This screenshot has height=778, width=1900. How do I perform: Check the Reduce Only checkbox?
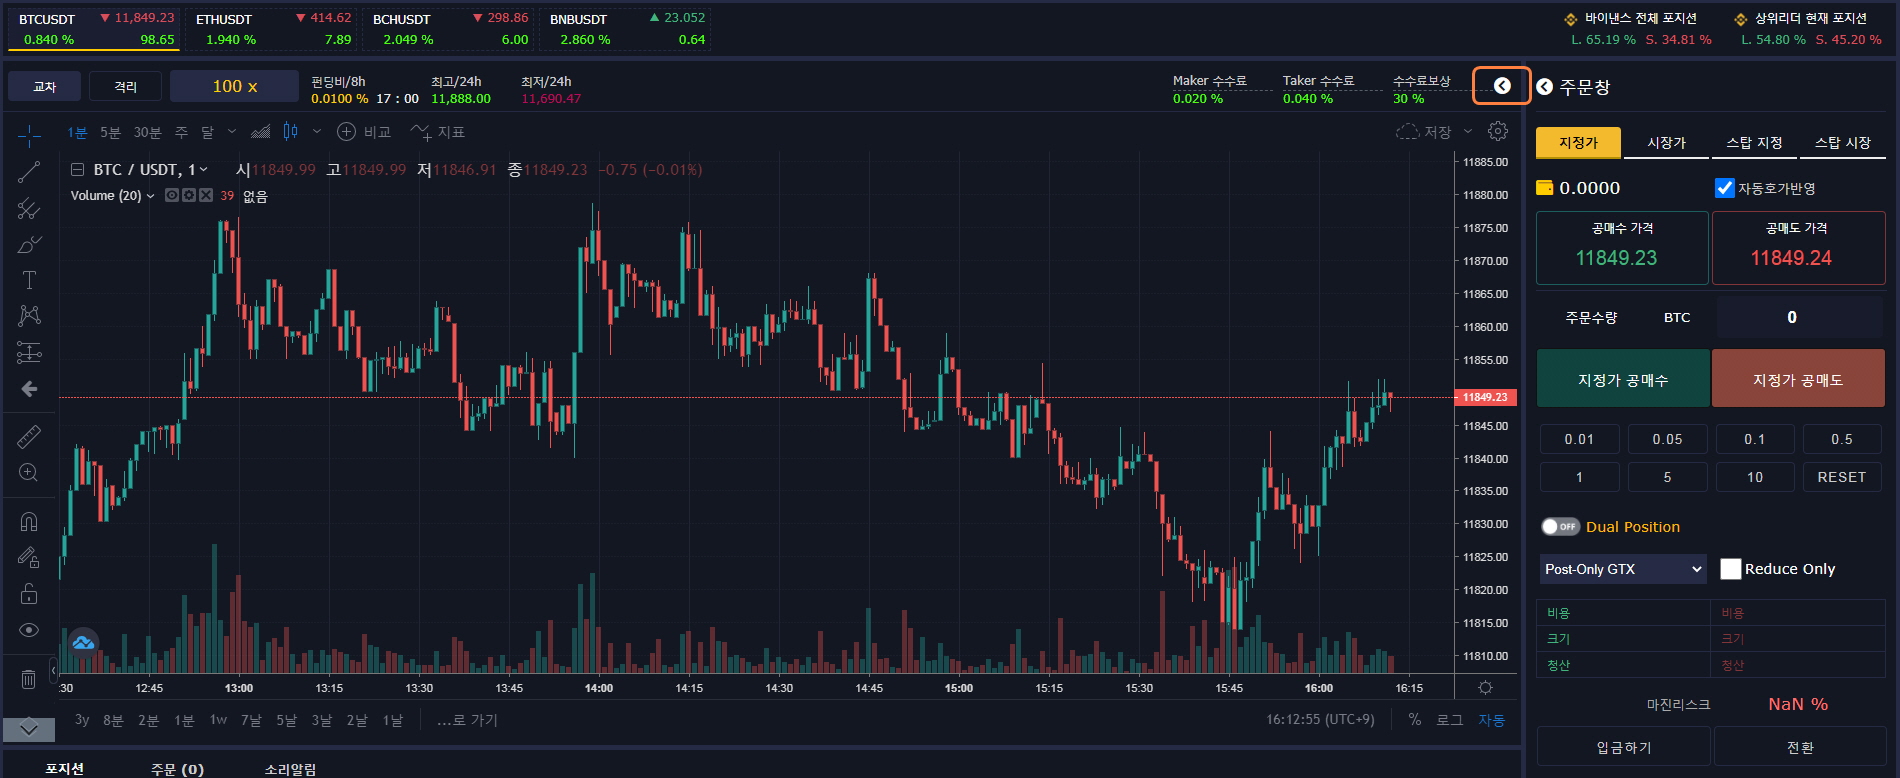pyautogui.click(x=1730, y=569)
